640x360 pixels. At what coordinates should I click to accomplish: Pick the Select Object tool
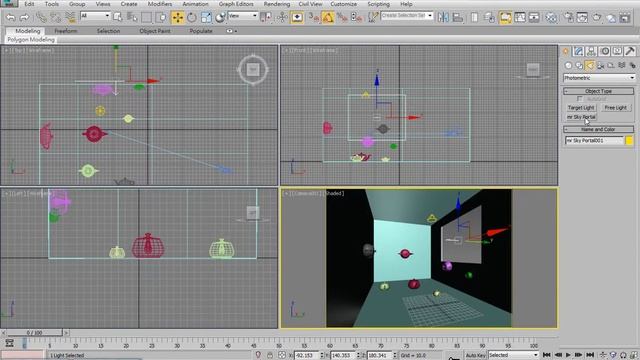118,17
